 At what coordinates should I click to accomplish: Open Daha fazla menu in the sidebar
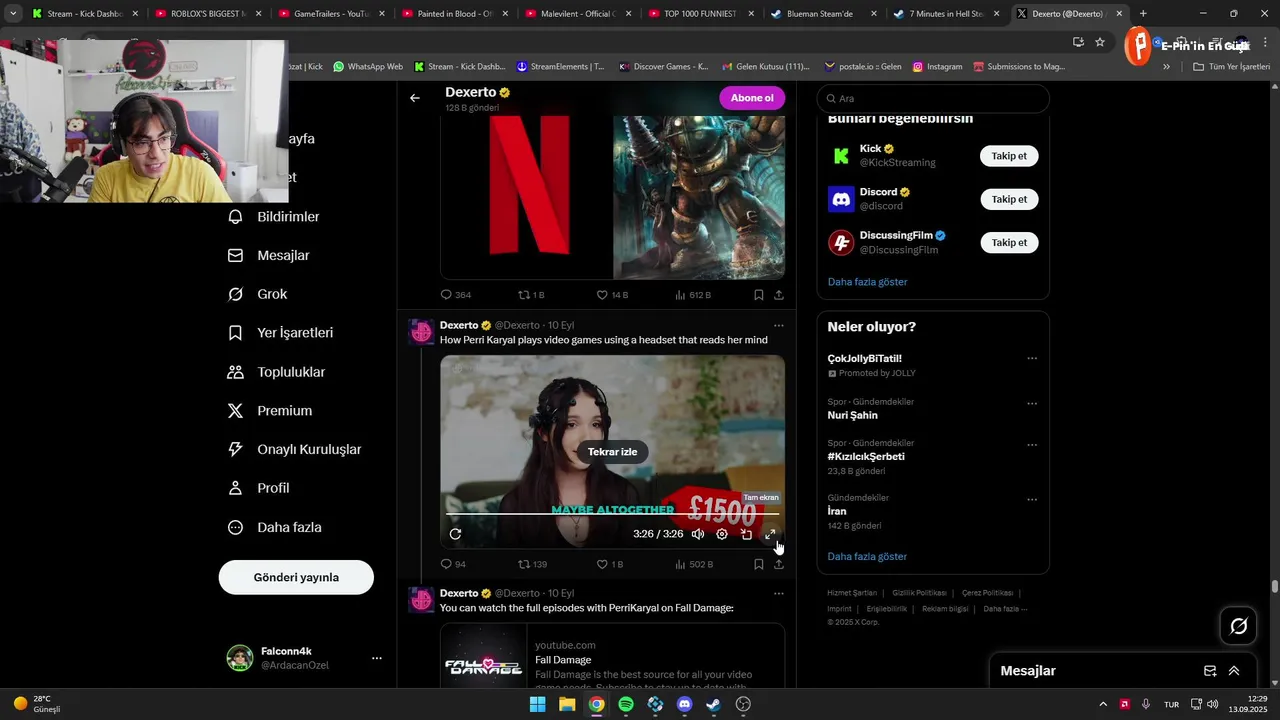(x=275, y=527)
